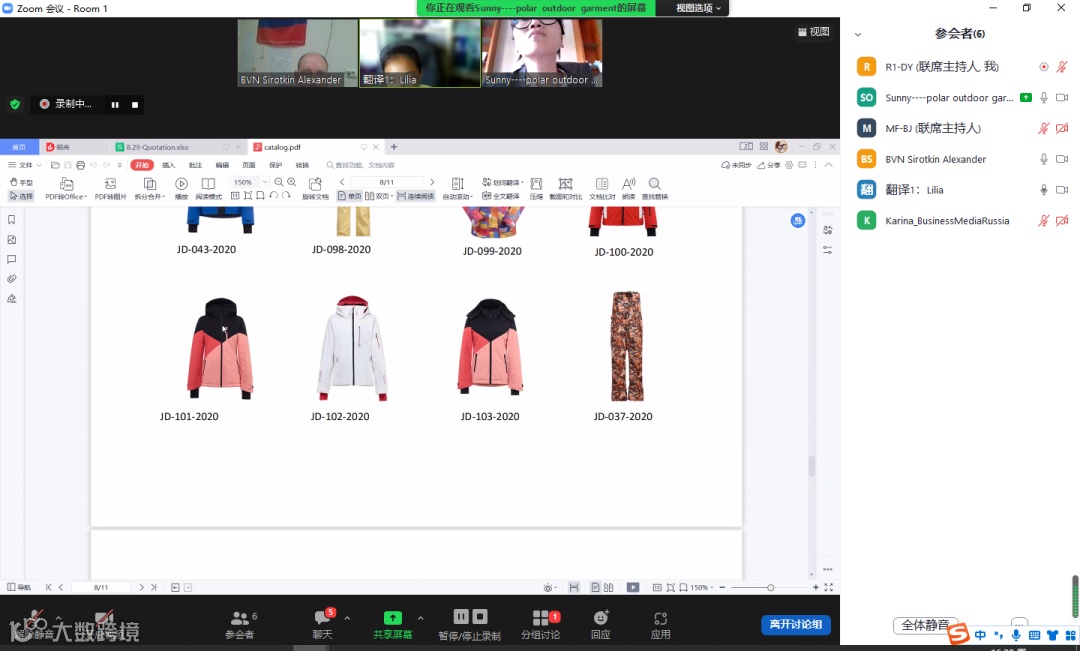Screen dimensions: 1080x651
Task: Toggle the Zoom video camera button
Action: (x=104, y=623)
